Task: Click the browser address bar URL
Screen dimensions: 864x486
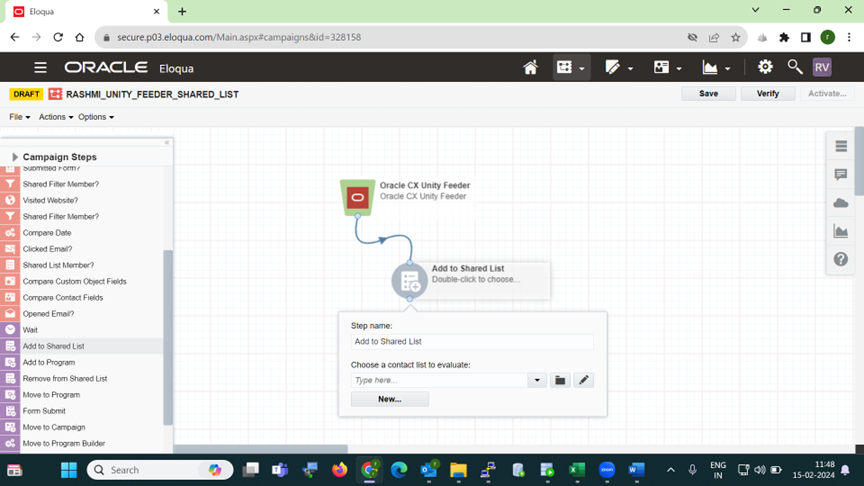Action: point(239,37)
